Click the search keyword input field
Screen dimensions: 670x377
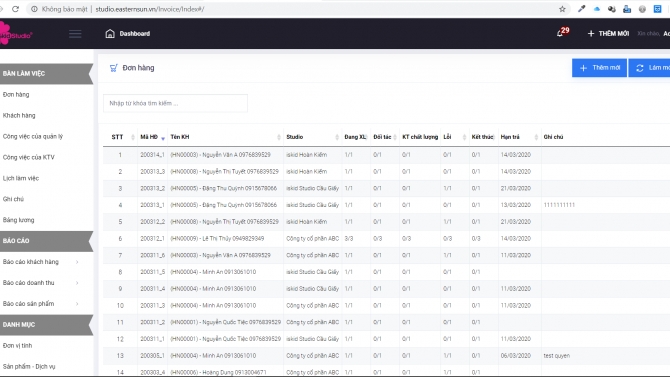pyautogui.click(x=175, y=103)
